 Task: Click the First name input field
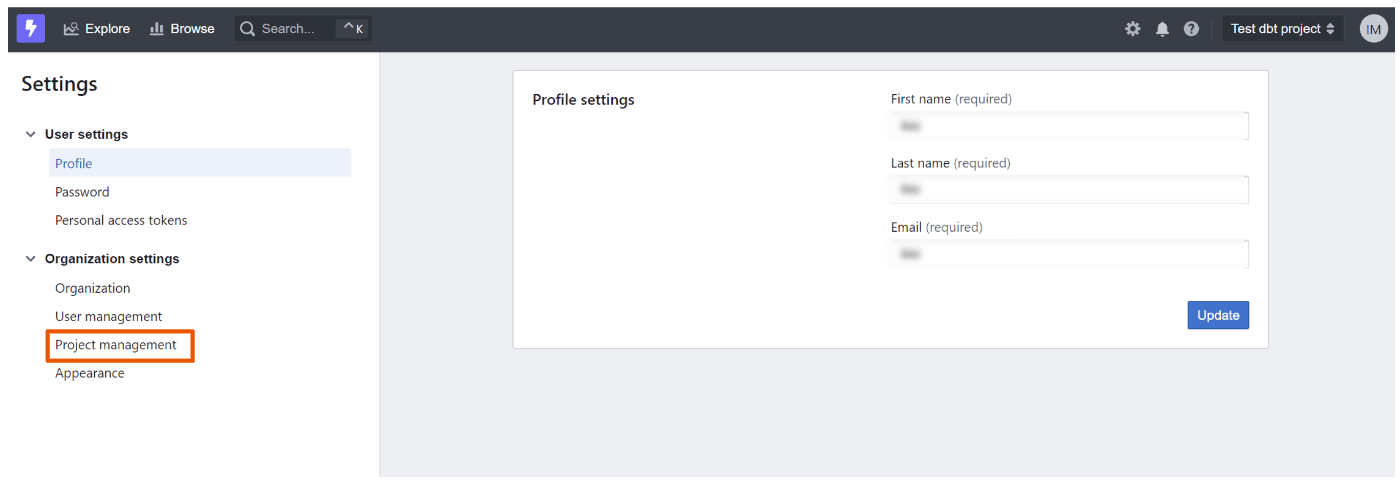click(x=1069, y=126)
